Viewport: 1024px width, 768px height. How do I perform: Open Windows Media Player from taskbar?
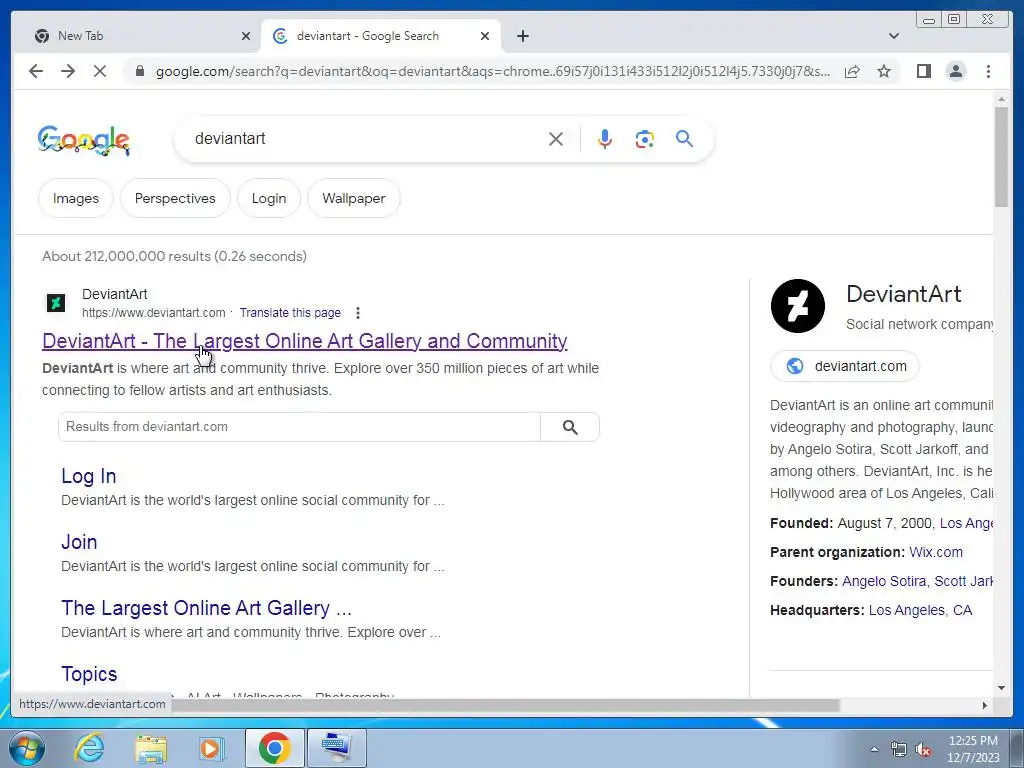point(211,748)
